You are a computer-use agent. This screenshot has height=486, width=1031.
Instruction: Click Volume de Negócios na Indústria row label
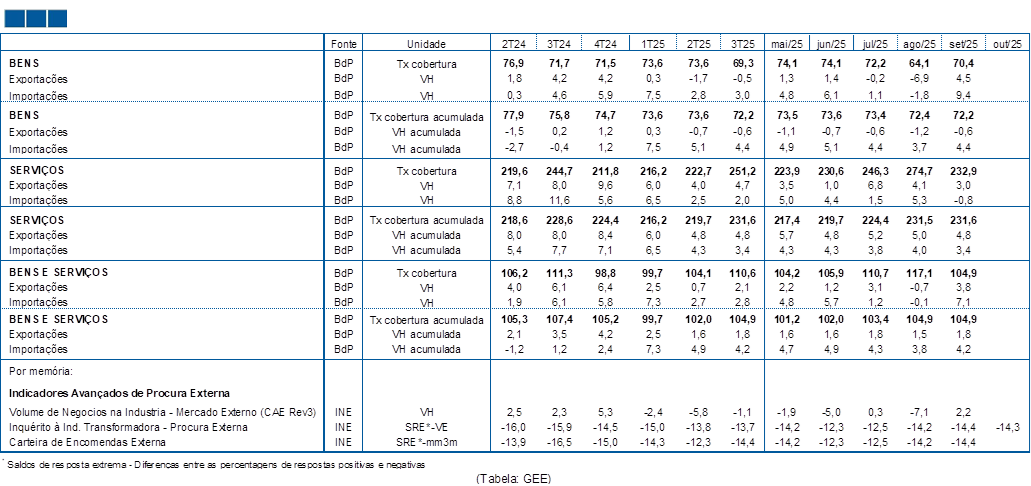(x=162, y=412)
